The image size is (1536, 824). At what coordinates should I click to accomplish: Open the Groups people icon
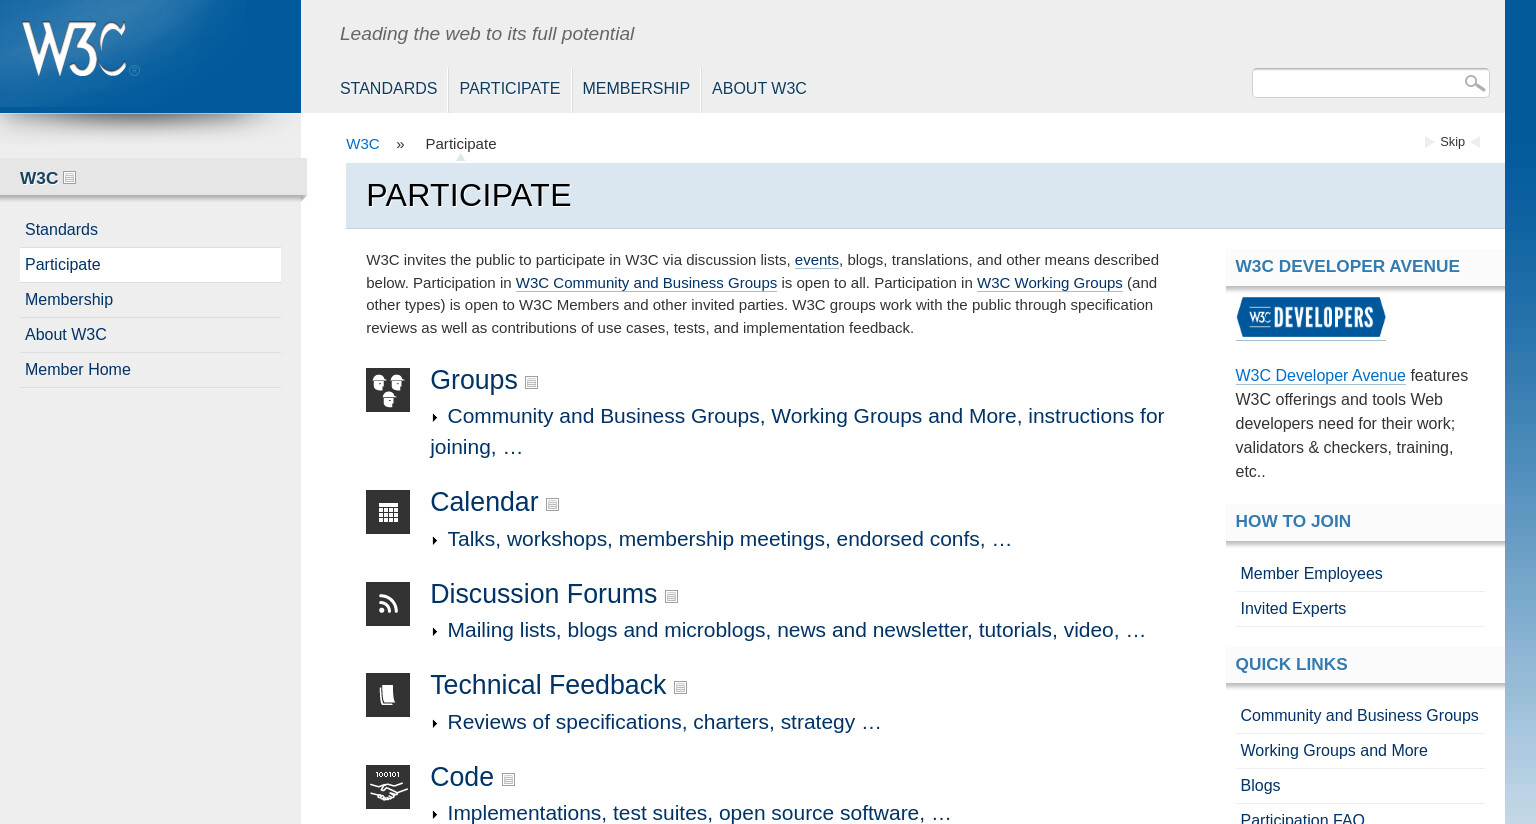pos(388,390)
